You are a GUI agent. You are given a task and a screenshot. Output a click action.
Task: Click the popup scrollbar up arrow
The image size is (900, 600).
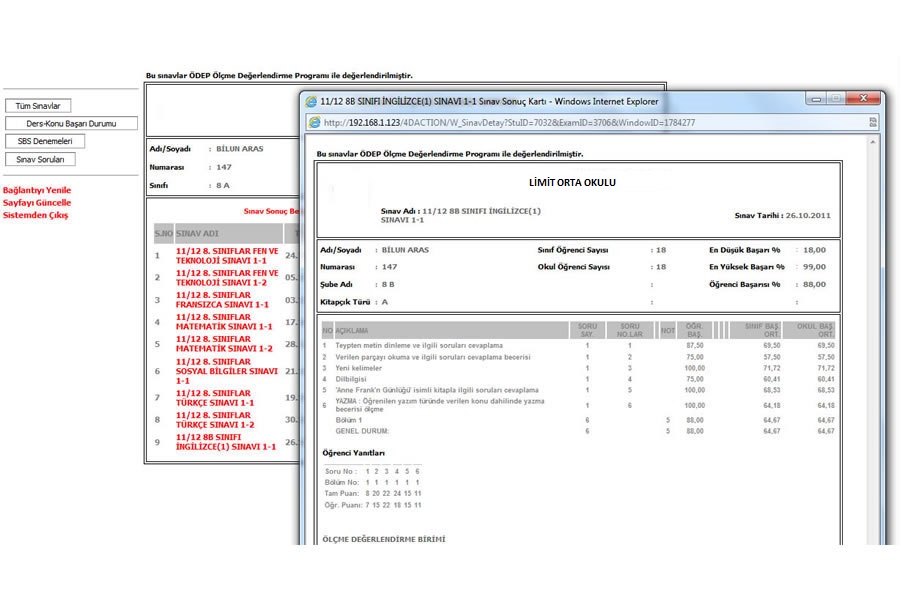(875, 141)
